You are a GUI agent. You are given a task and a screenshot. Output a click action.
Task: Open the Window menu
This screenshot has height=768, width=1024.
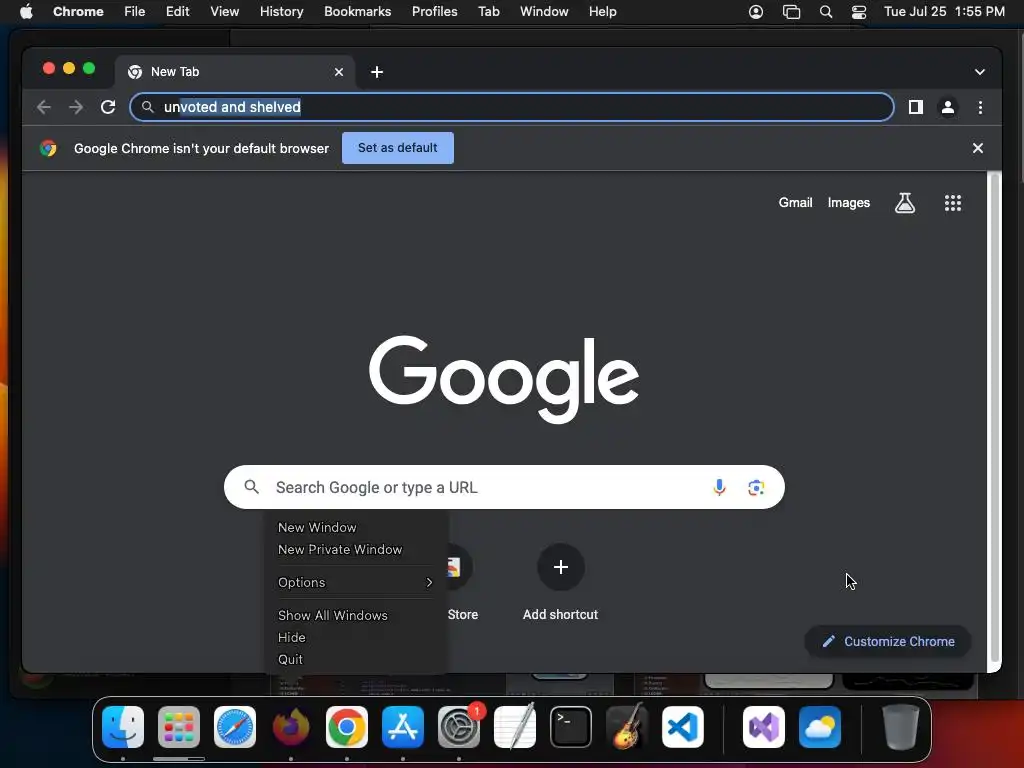544,12
